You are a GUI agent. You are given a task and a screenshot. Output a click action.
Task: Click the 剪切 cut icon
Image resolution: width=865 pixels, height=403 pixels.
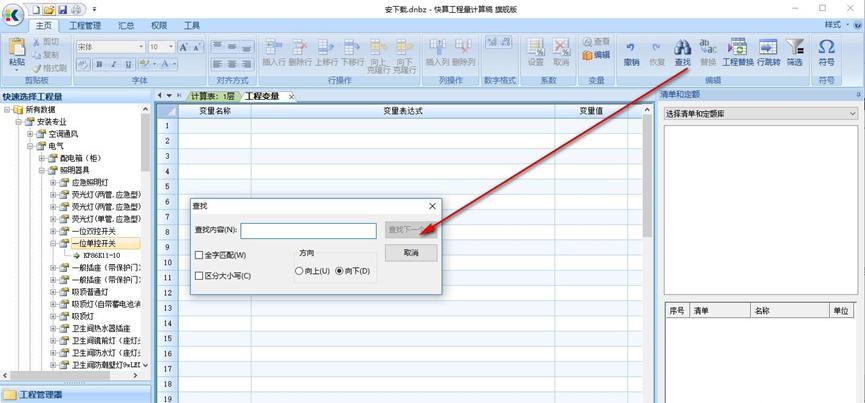coord(45,41)
